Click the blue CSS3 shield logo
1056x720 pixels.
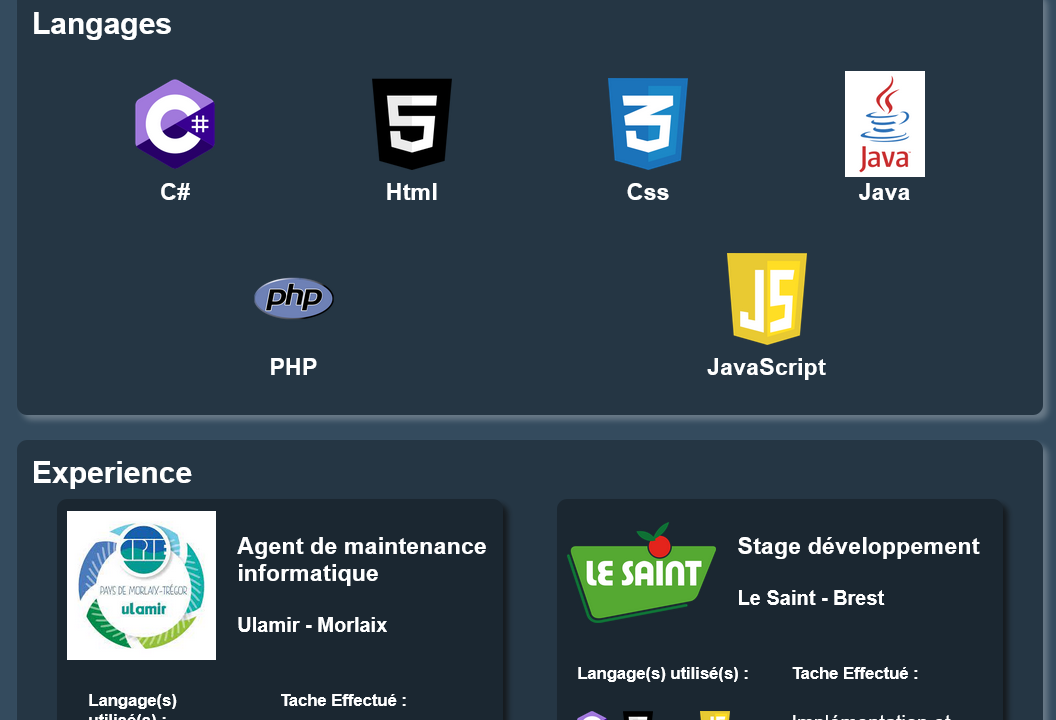pos(648,124)
